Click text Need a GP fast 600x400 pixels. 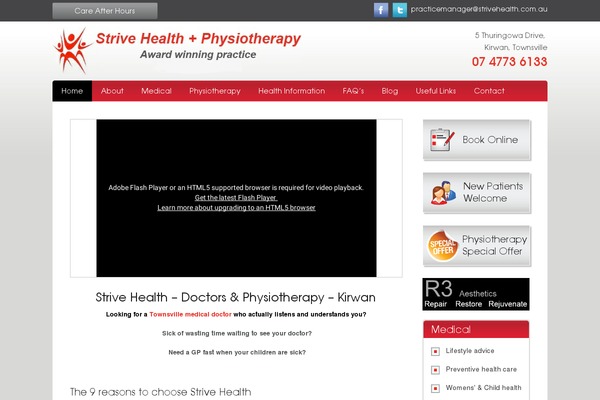[237, 352]
